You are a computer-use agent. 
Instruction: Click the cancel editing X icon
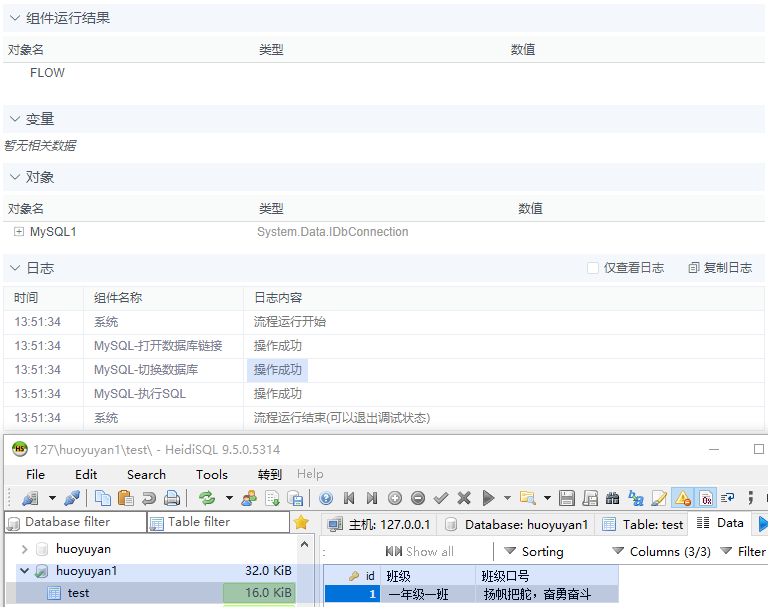464,498
